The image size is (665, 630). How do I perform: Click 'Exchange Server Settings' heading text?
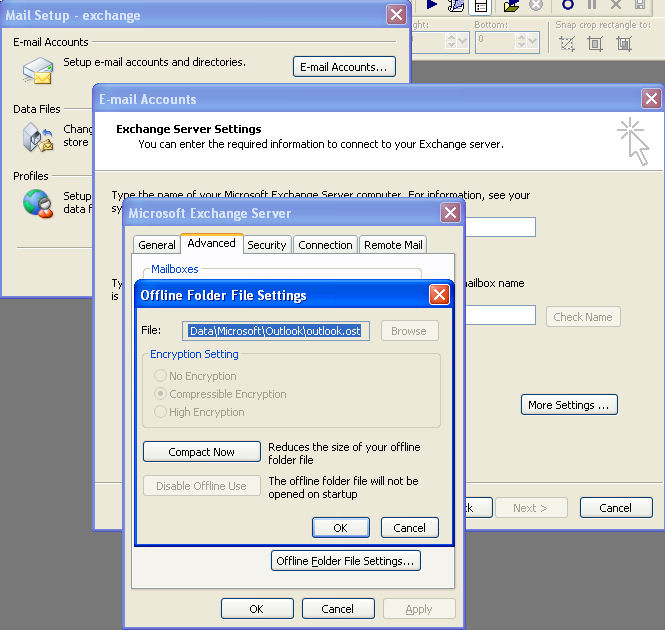[x=189, y=129]
